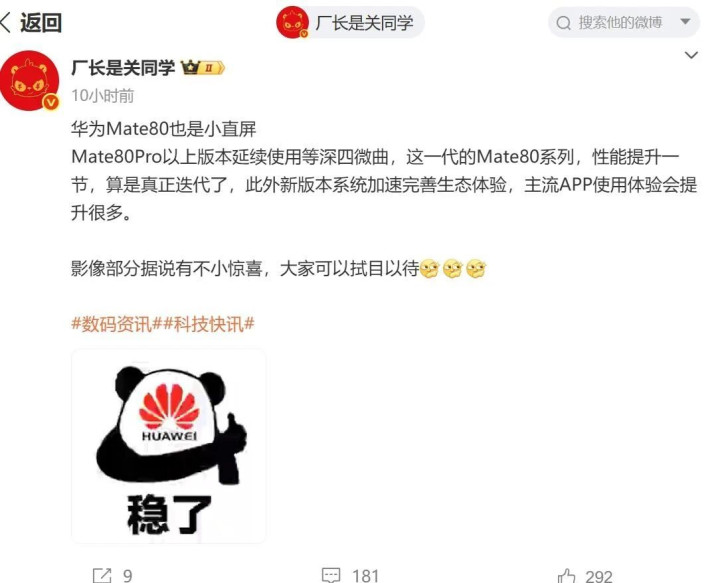Click the repost share icon
The width and height of the screenshot is (720, 583).
102,576
